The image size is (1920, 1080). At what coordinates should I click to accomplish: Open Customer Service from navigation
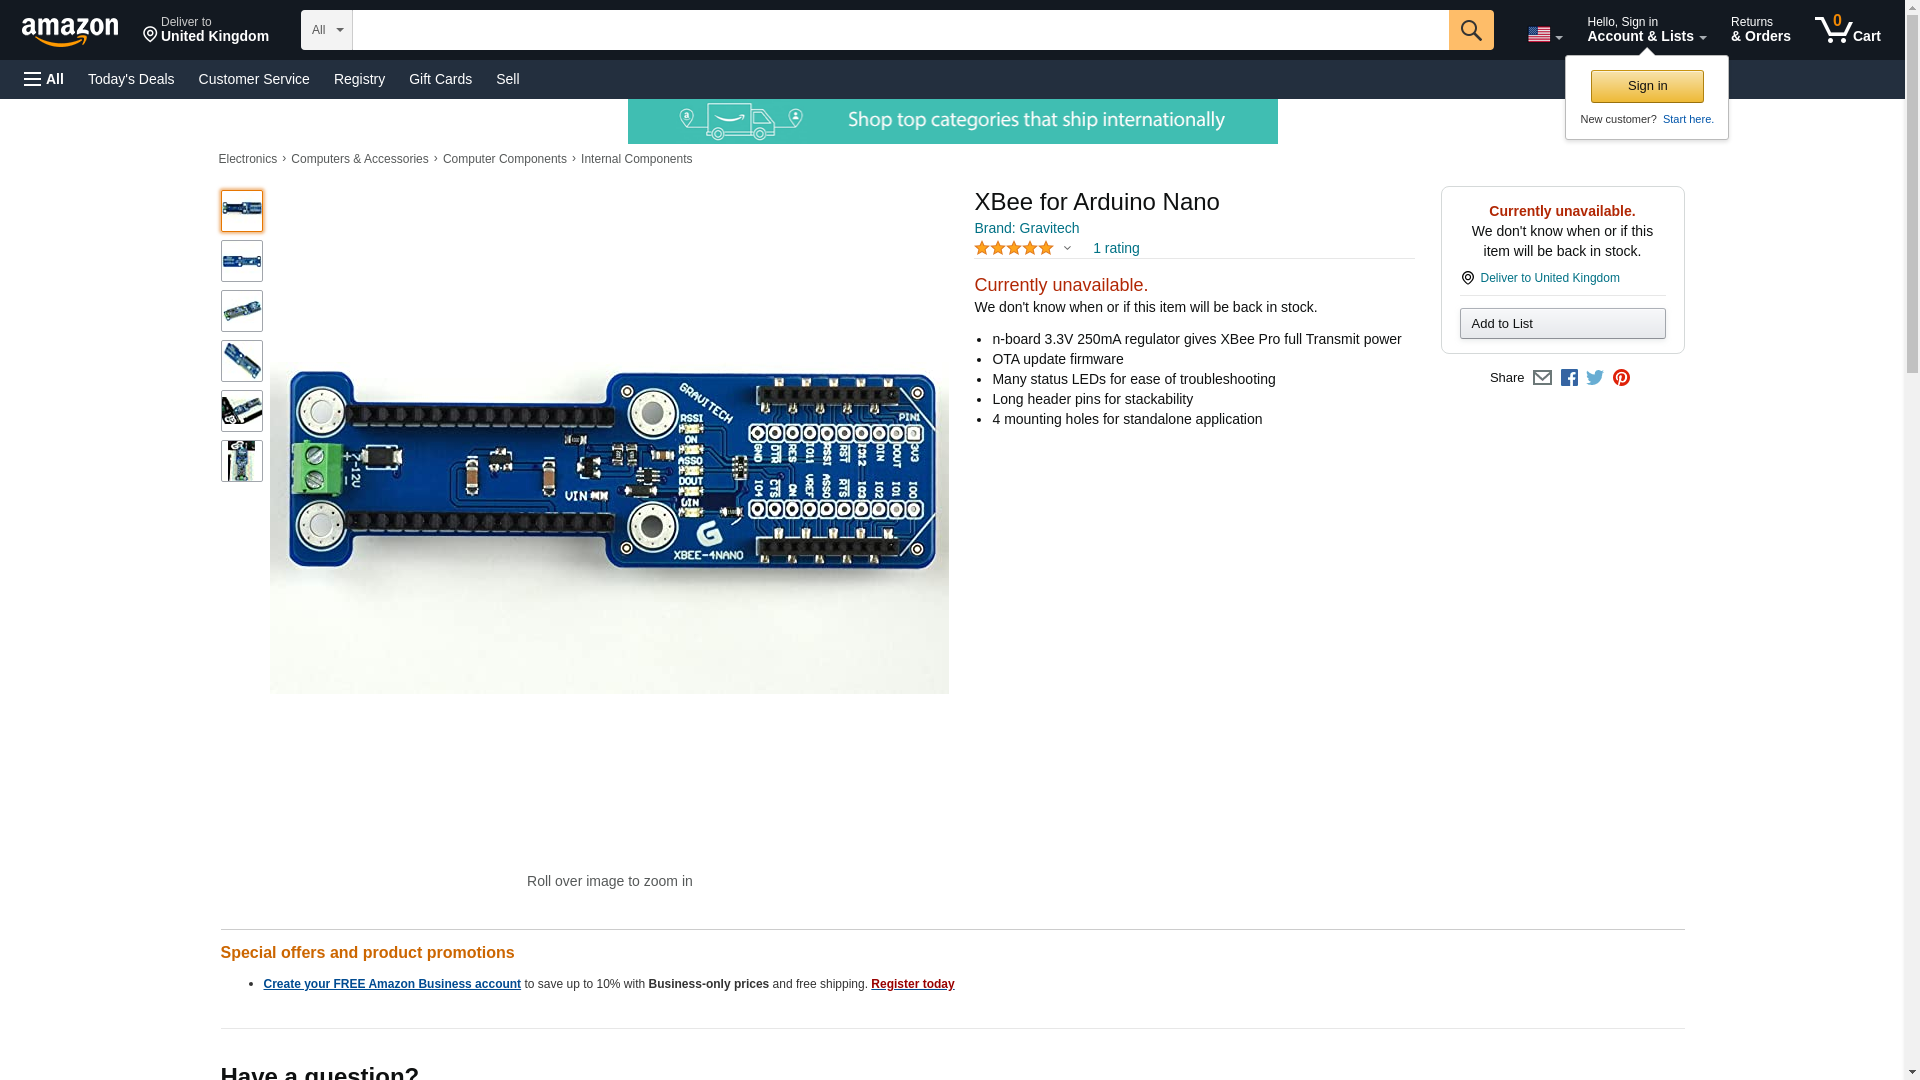tap(254, 79)
